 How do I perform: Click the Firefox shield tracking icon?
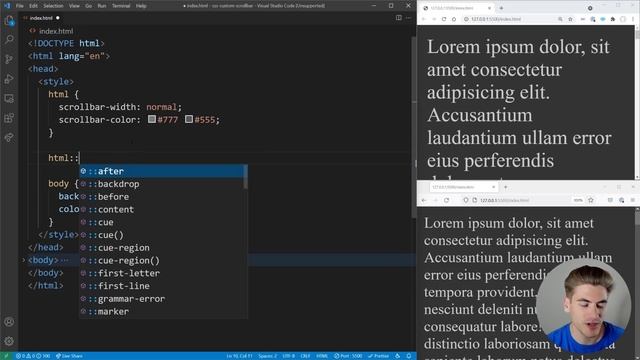(x=466, y=200)
